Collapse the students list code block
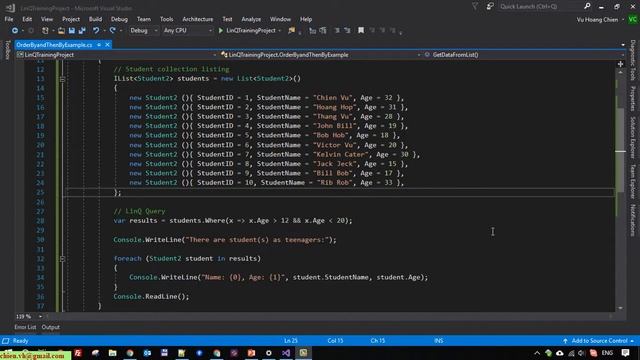The image size is (640, 360). [x=62, y=79]
